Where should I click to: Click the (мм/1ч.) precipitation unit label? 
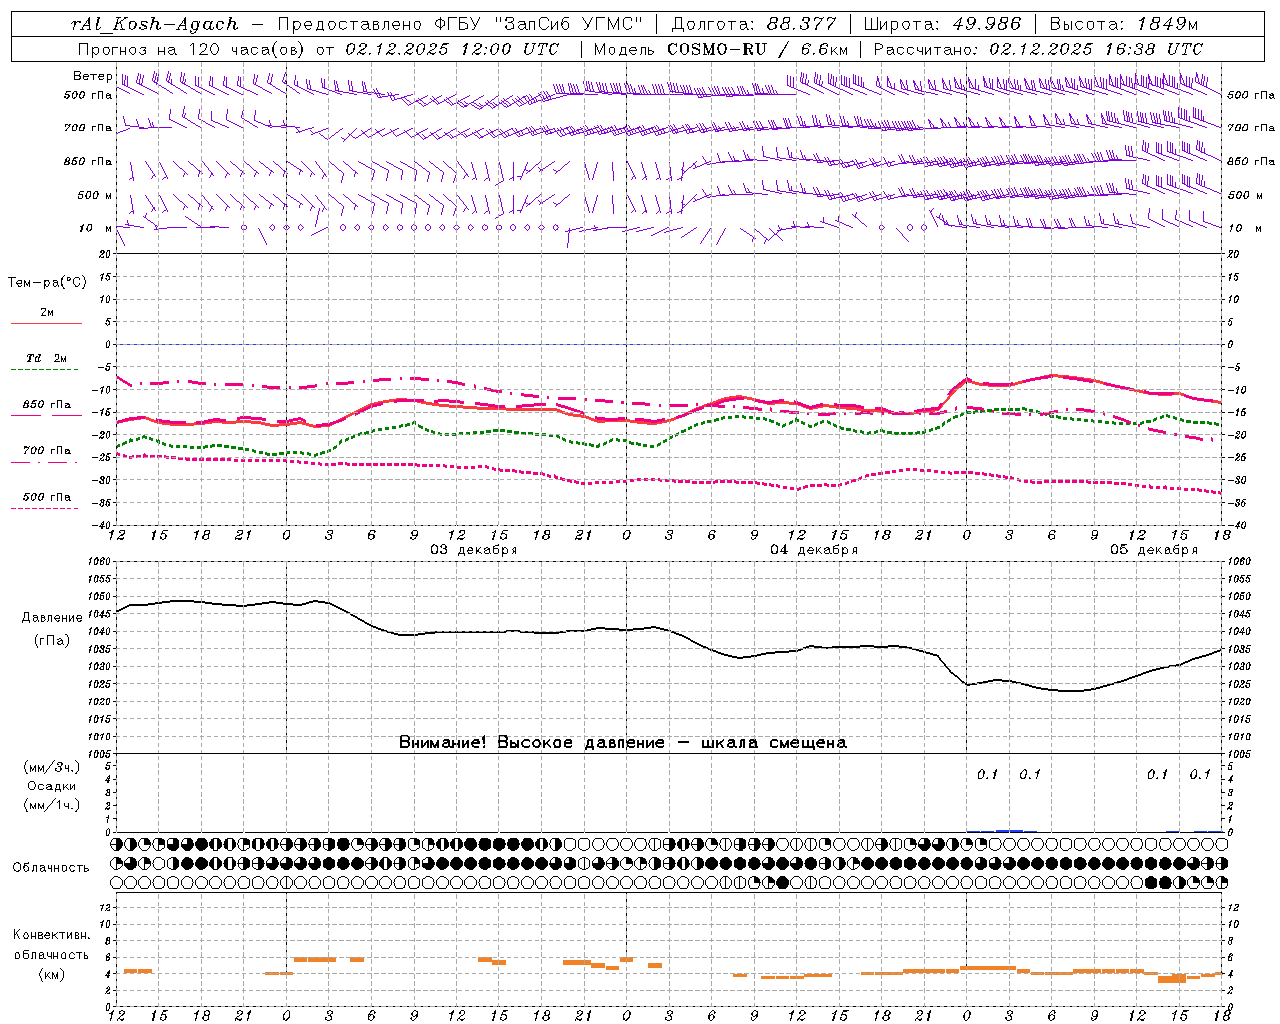(52, 805)
